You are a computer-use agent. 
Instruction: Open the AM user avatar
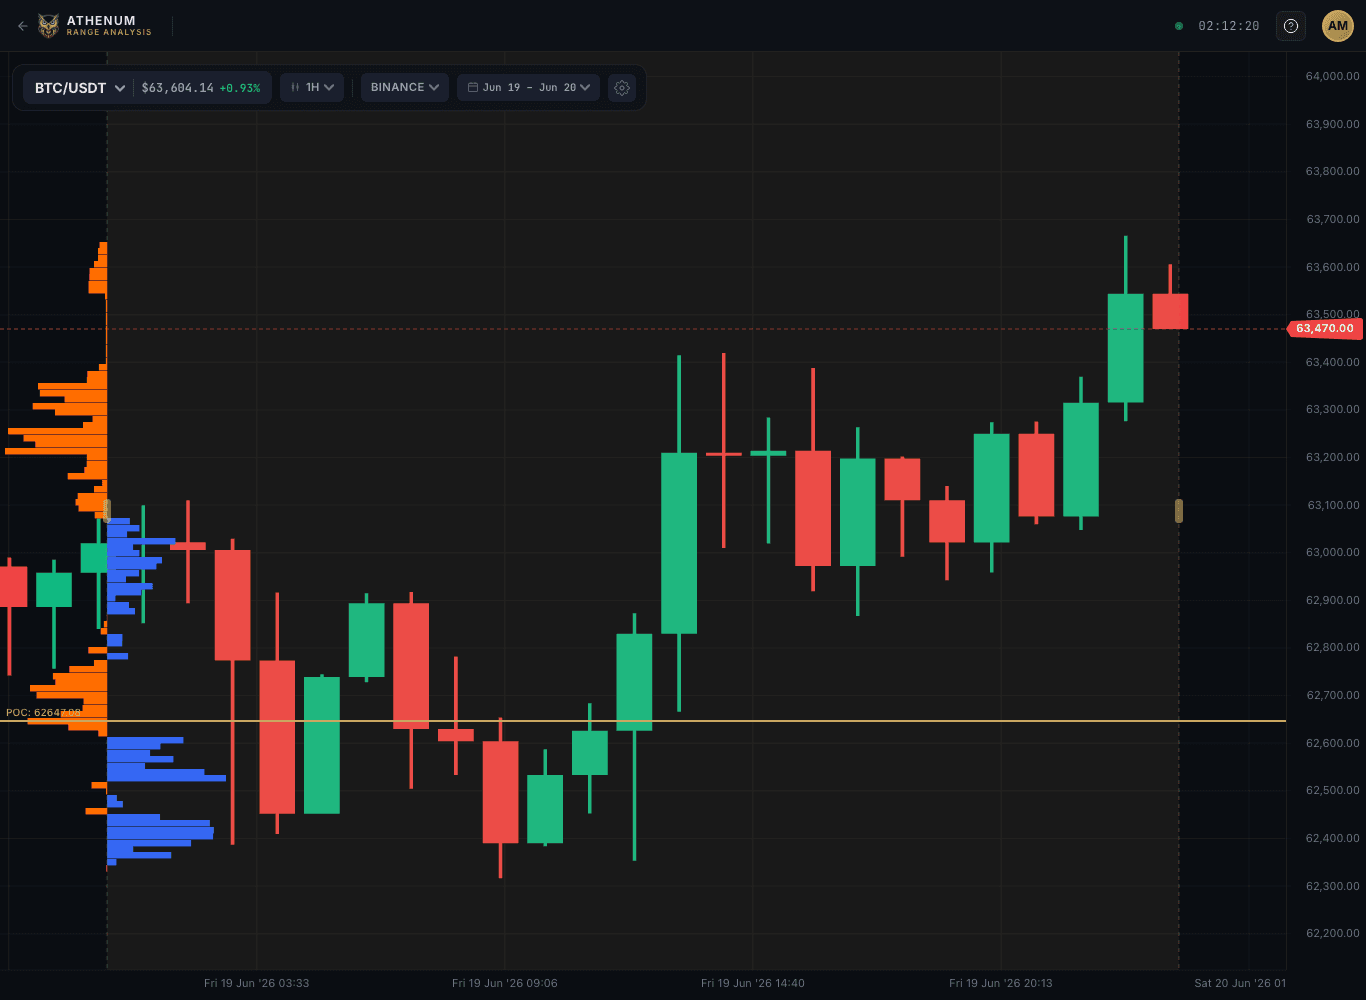[x=1338, y=26]
